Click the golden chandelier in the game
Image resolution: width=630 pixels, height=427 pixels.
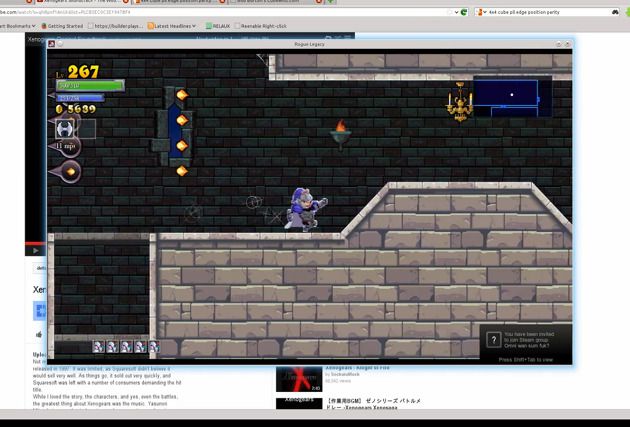pos(460,102)
